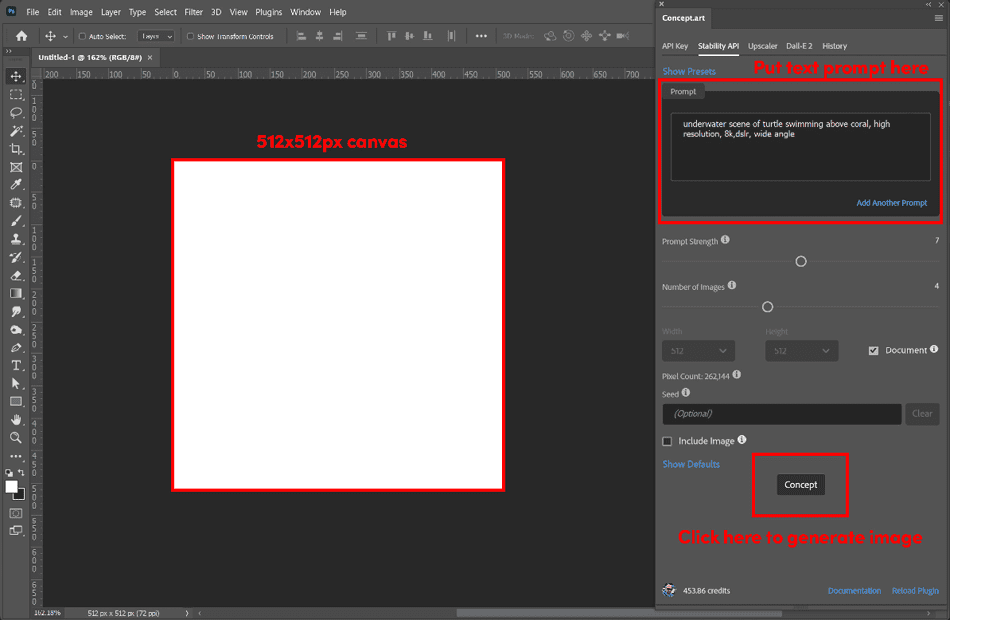Open more options three-dots in options bar
This screenshot has width=1000, height=620.
[x=482, y=36]
